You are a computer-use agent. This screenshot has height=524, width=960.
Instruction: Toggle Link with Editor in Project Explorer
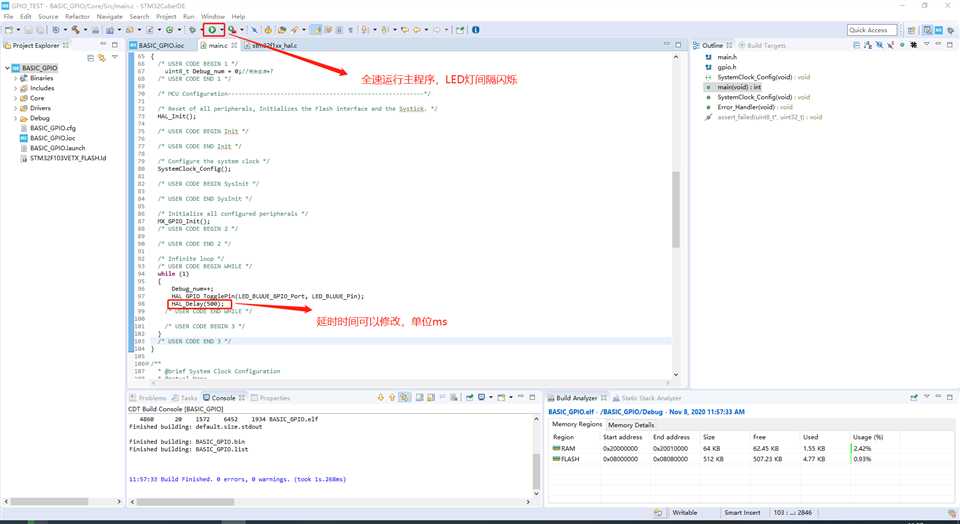(x=102, y=58)
